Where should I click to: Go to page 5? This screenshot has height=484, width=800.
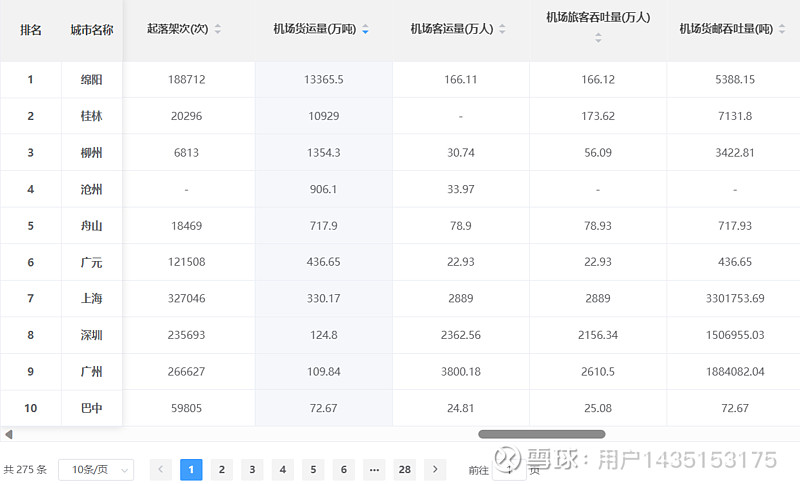(x=313, y=470)
